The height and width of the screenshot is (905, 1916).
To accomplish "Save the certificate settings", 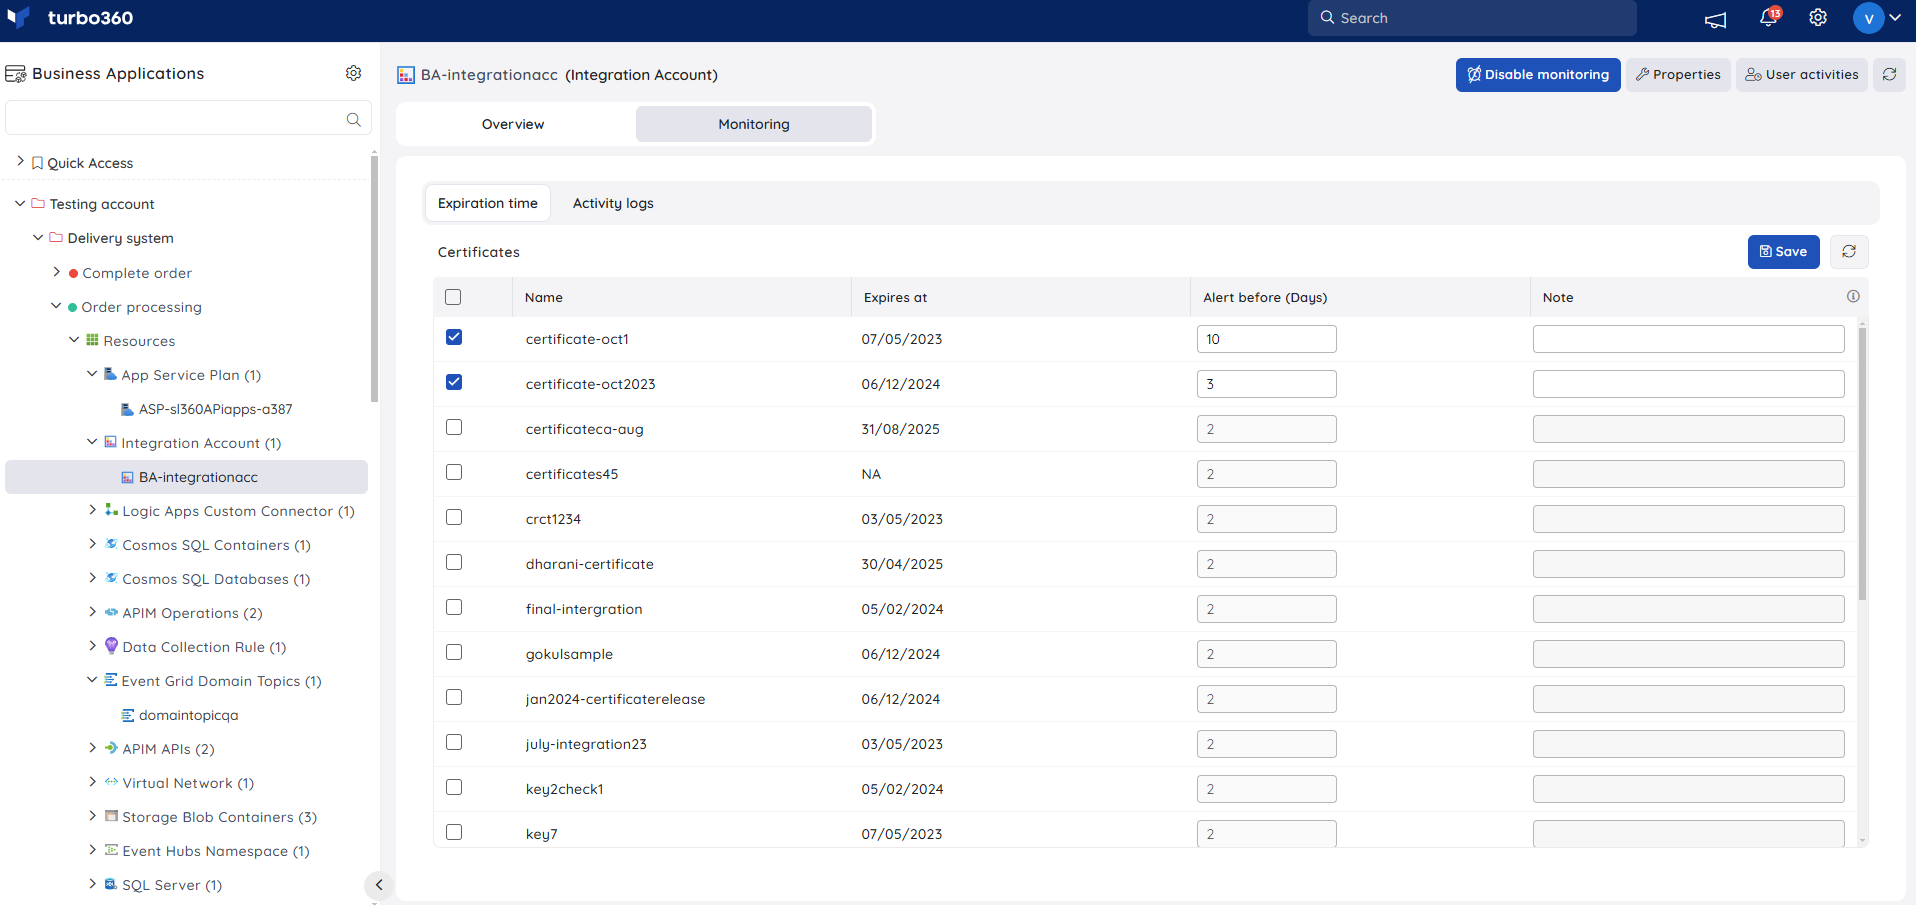I will [x=1783, y=252].
